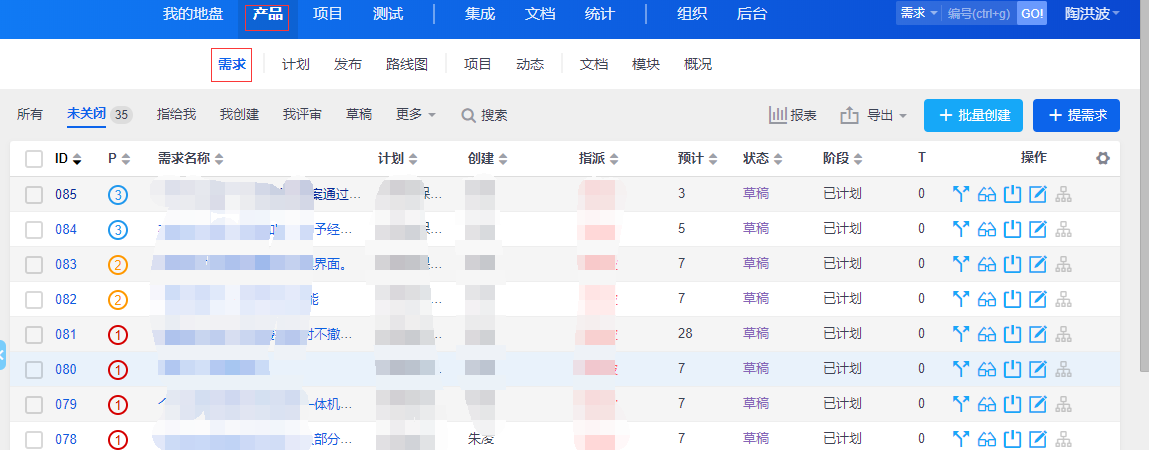Click the close icon for story 085
This screenshot has width=1149, height=450.
[x=1012, y=194]
